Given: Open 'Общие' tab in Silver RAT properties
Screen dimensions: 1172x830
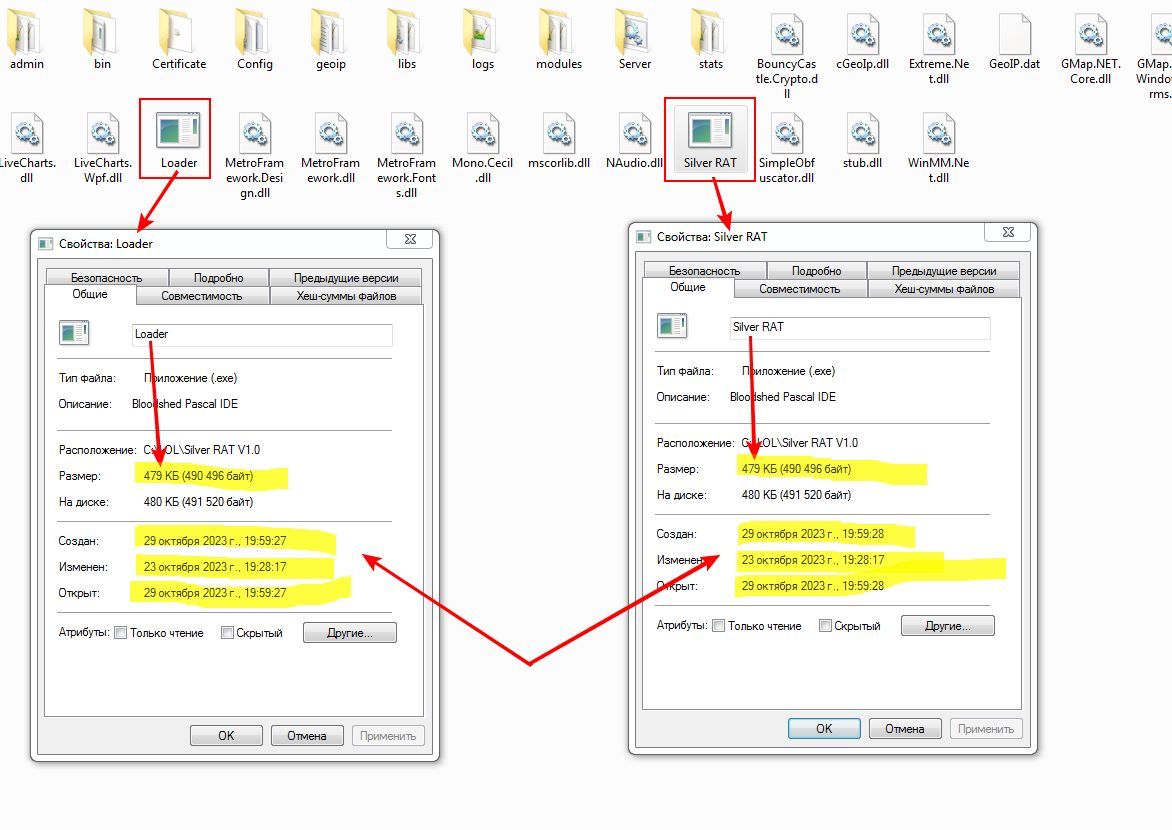Looking at the screenshot, I should 688,288.
